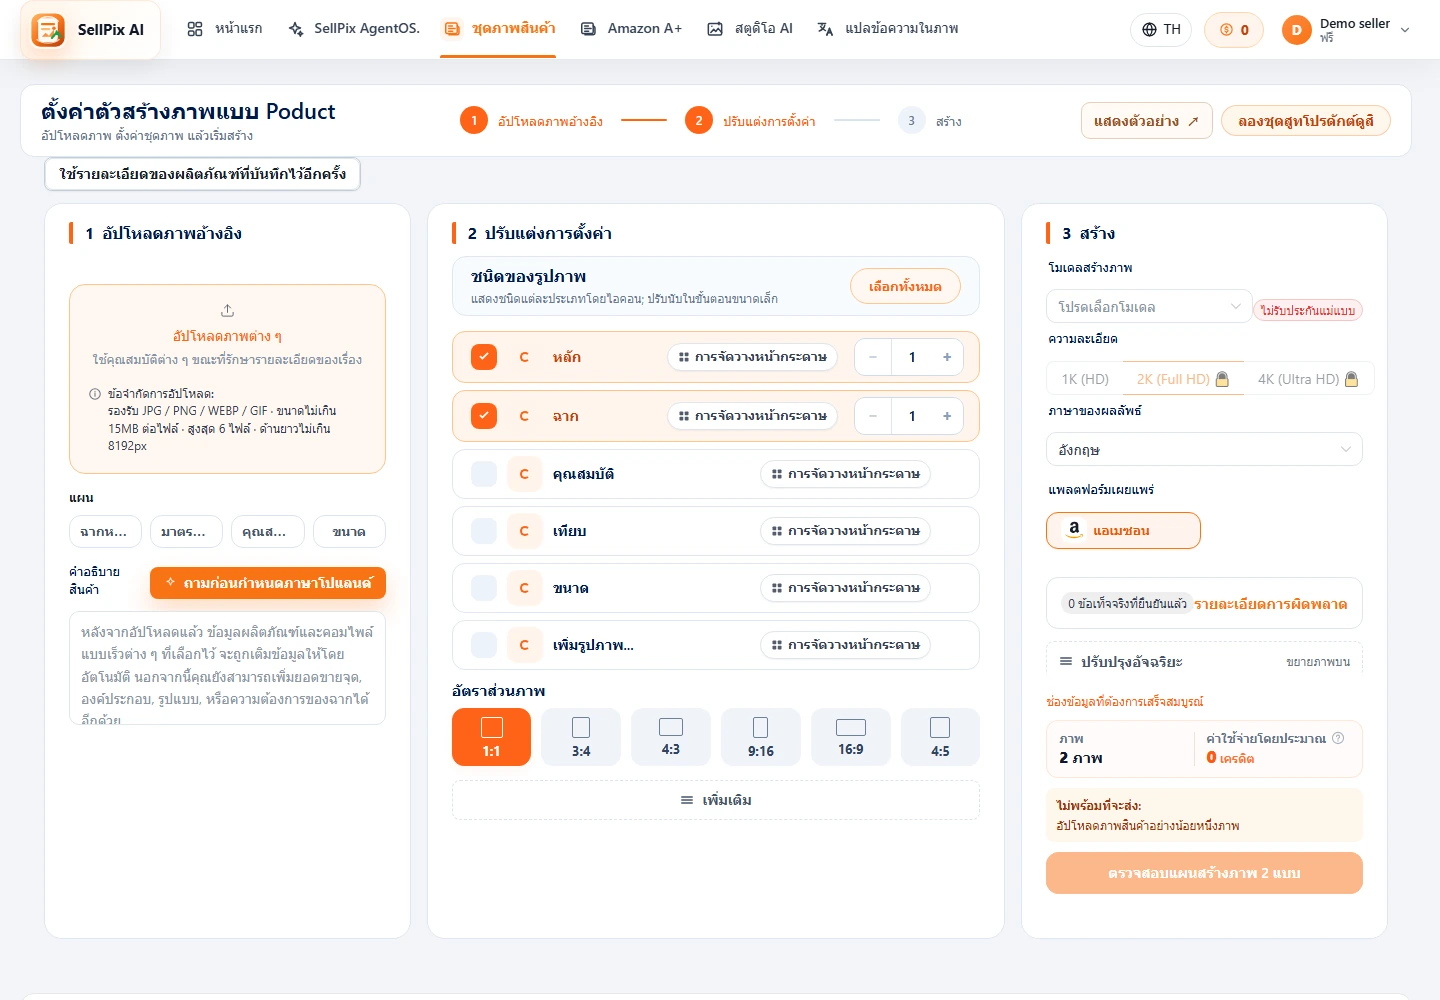This screenshot has height=1000, width=1440.
Task: Go to the สตูดิโอ AI tab
Action: 750,29
